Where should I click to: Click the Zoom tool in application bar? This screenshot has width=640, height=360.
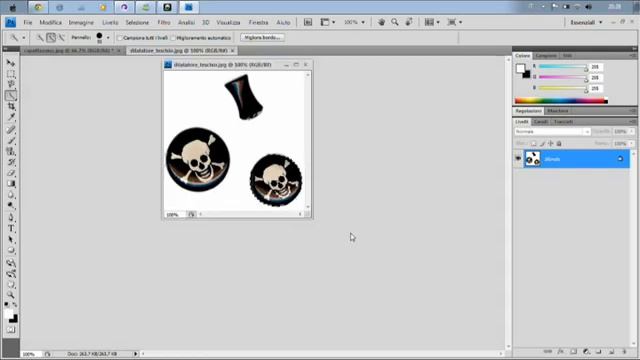click(395, 22)
